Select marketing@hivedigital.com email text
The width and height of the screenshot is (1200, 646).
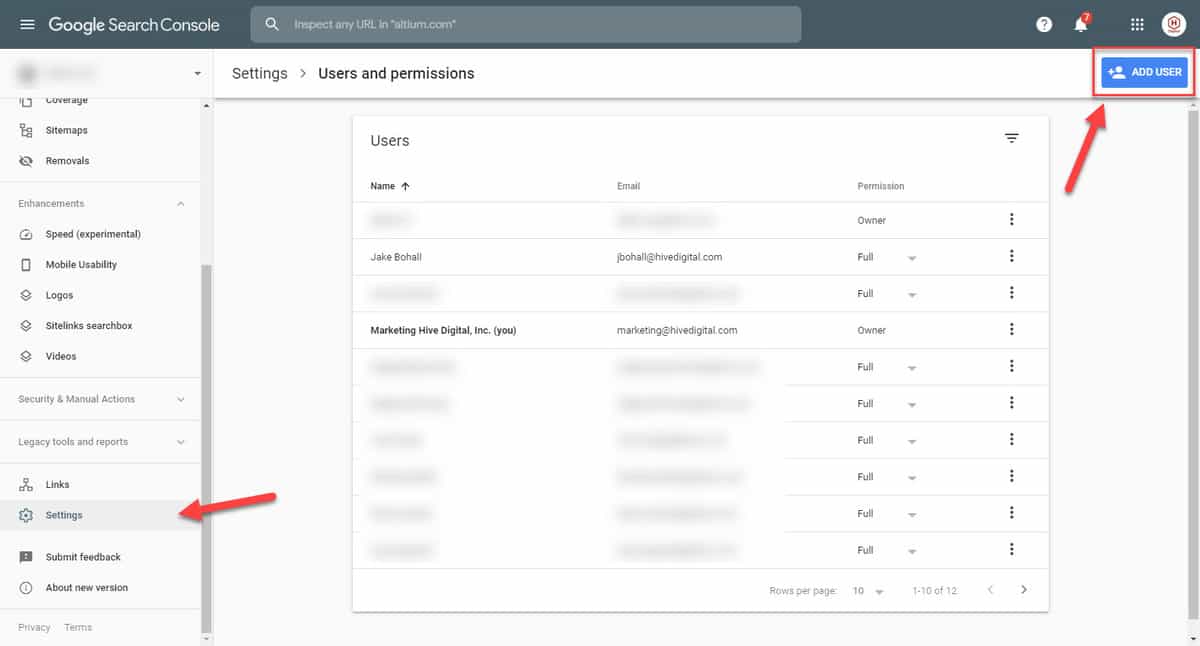(x=678, y=330)
